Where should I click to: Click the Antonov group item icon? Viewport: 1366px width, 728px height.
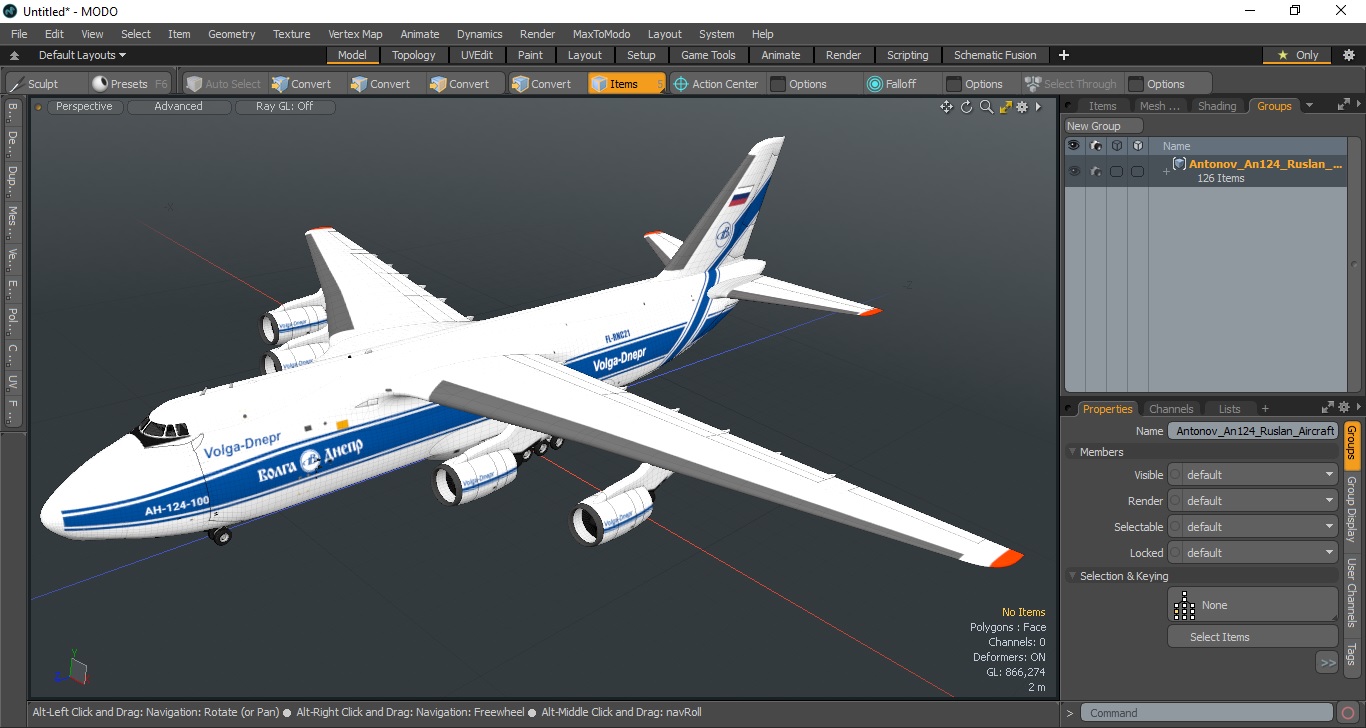(x=1179, y=164)
